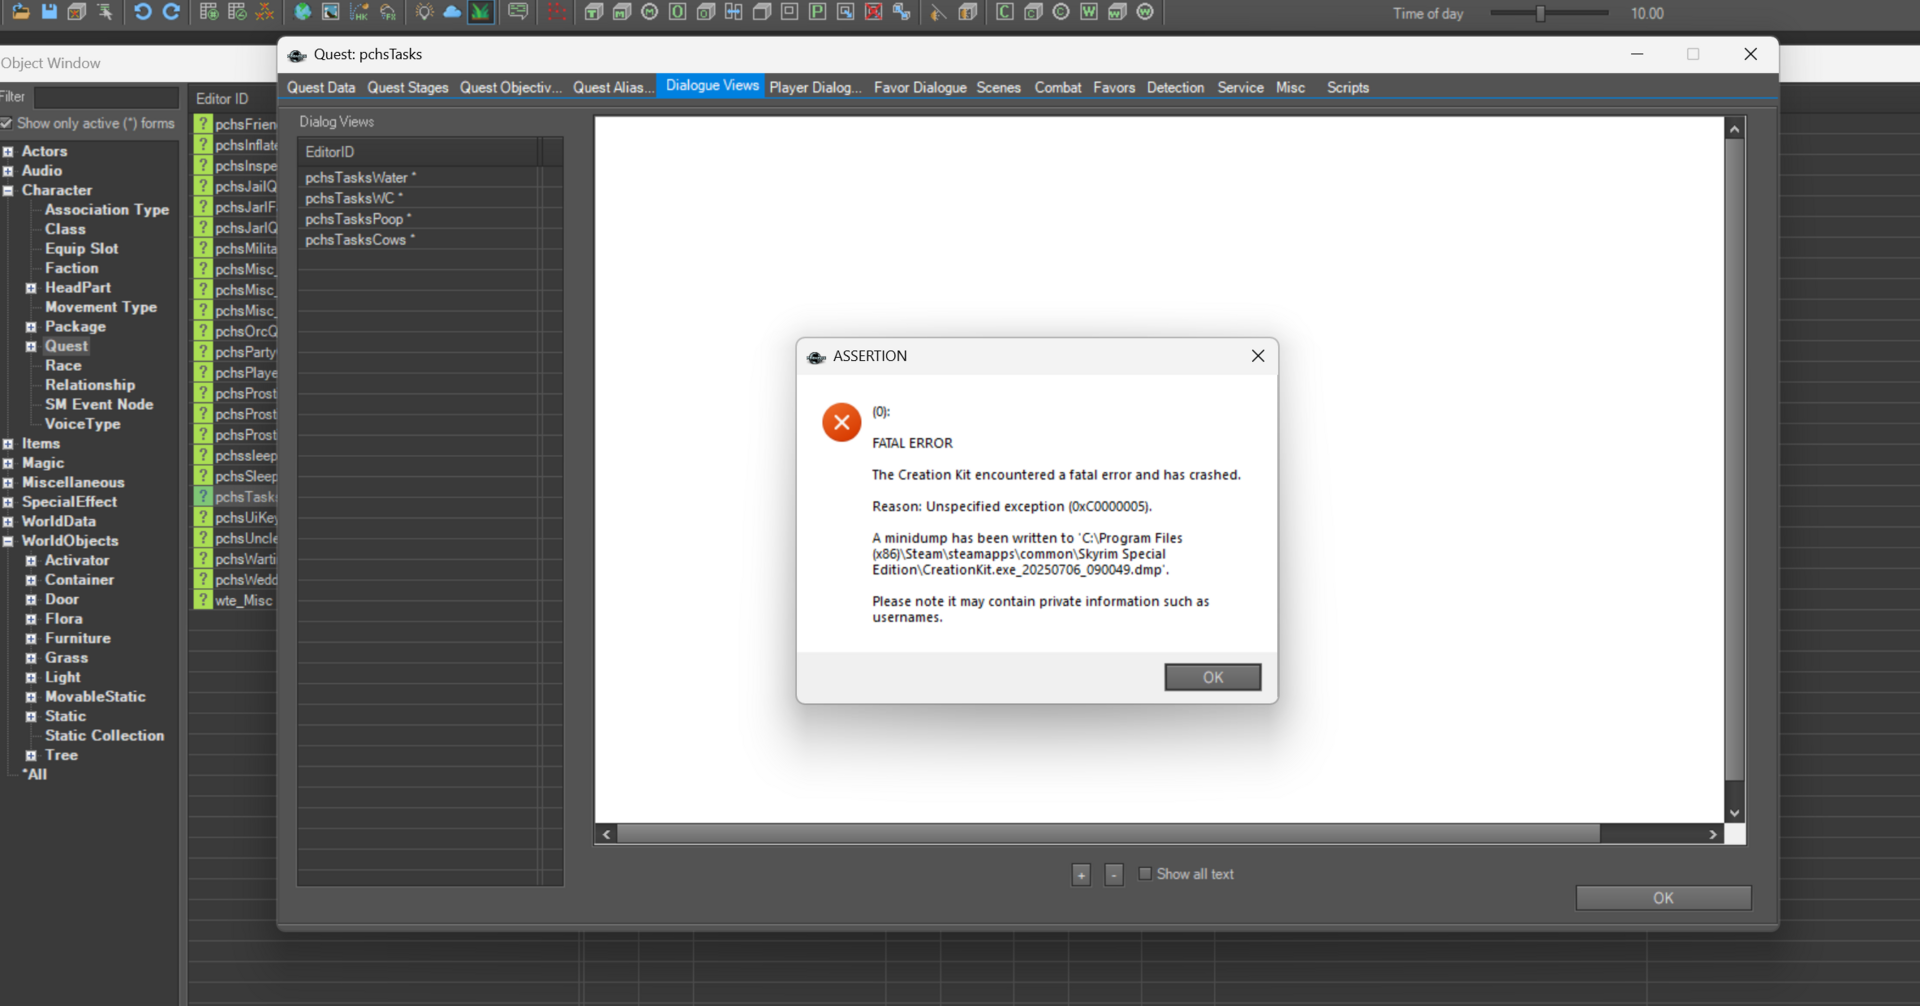Click the blue undo arrow icon

click(143, 12)
